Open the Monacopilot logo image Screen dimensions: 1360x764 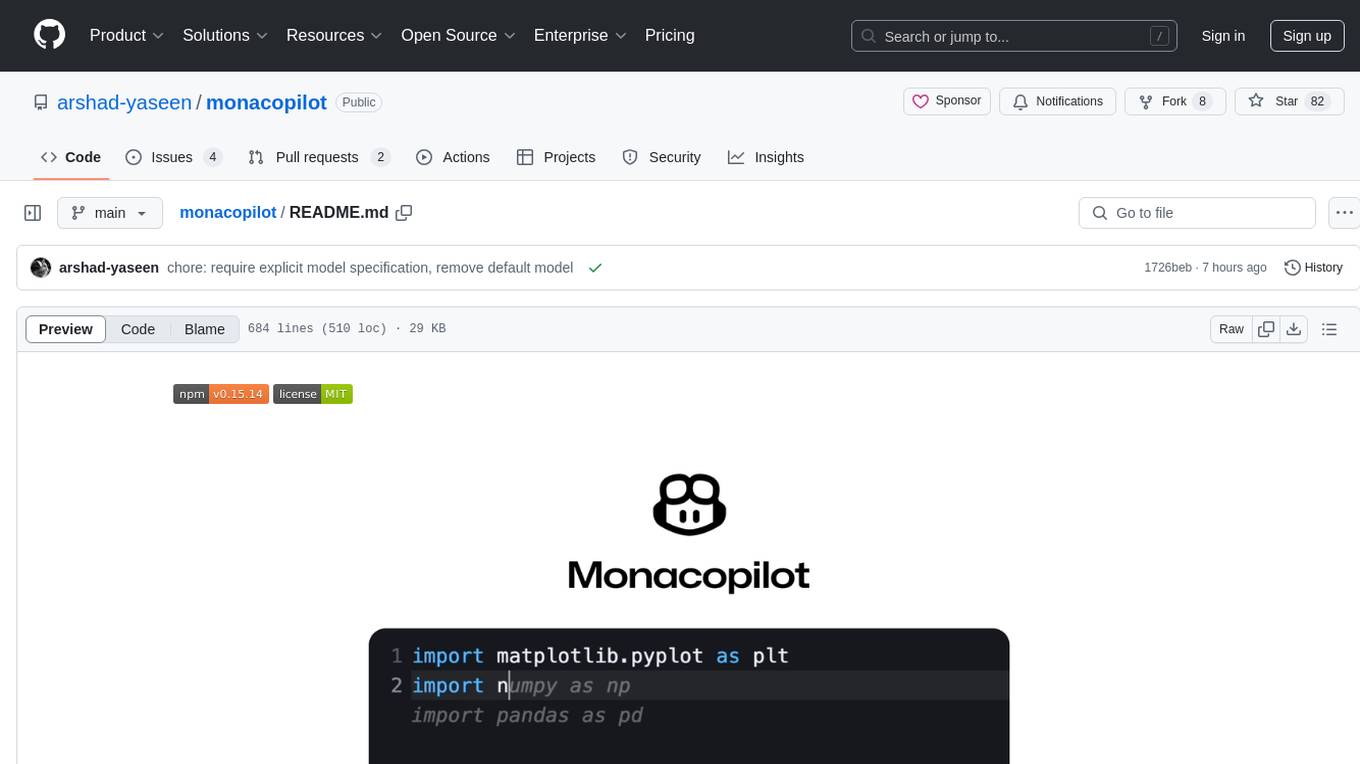pyautogui.click(x=689, y=534)
